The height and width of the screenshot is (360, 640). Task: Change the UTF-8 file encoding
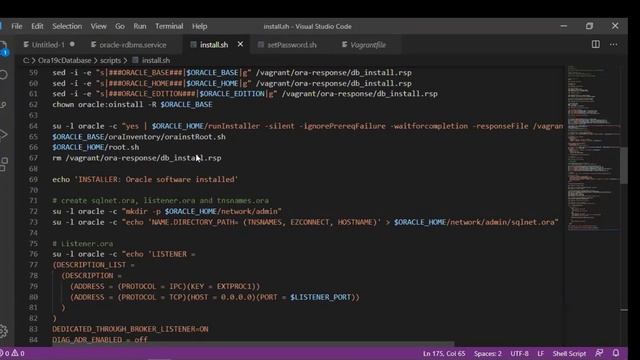click(x=519, y=353)
